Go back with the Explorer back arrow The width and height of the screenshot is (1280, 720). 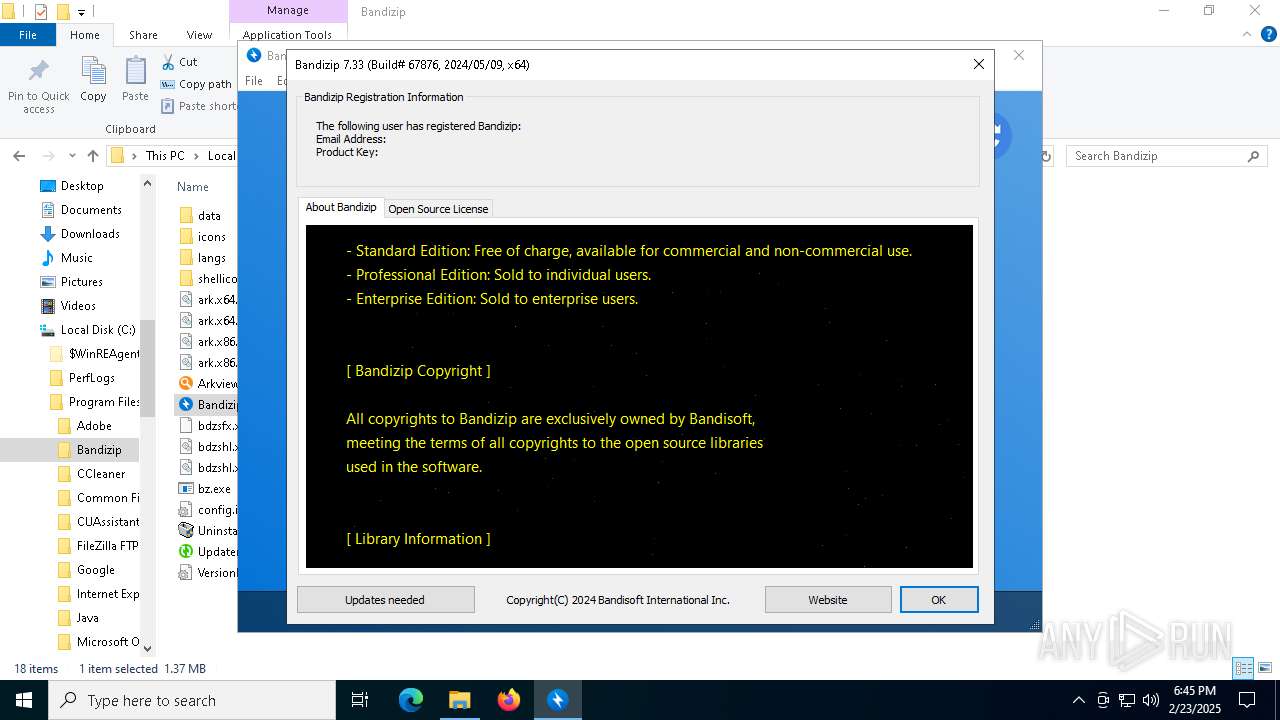click(19, 156)
